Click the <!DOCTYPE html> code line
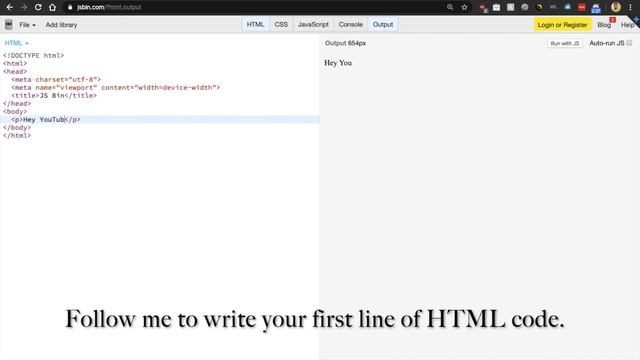 click(33, 56)
